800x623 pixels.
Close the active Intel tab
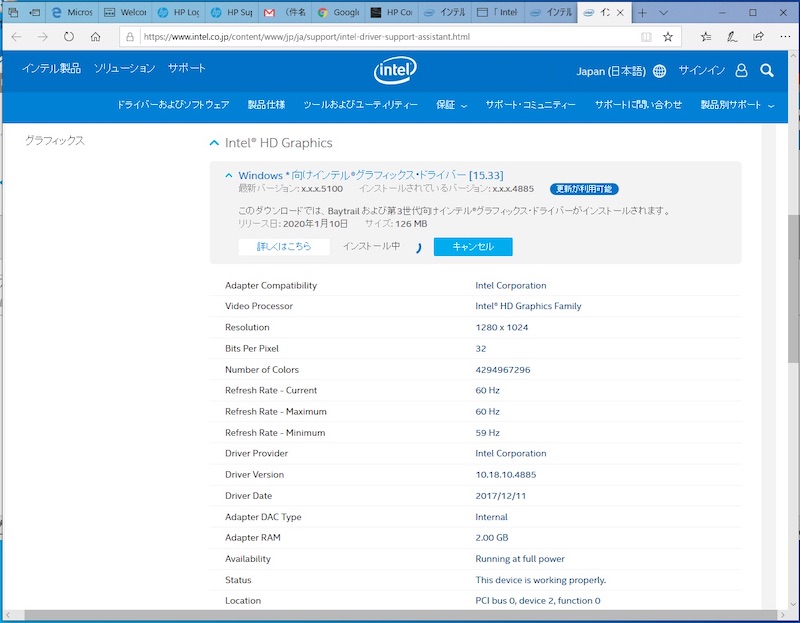[x=620, y=13]
